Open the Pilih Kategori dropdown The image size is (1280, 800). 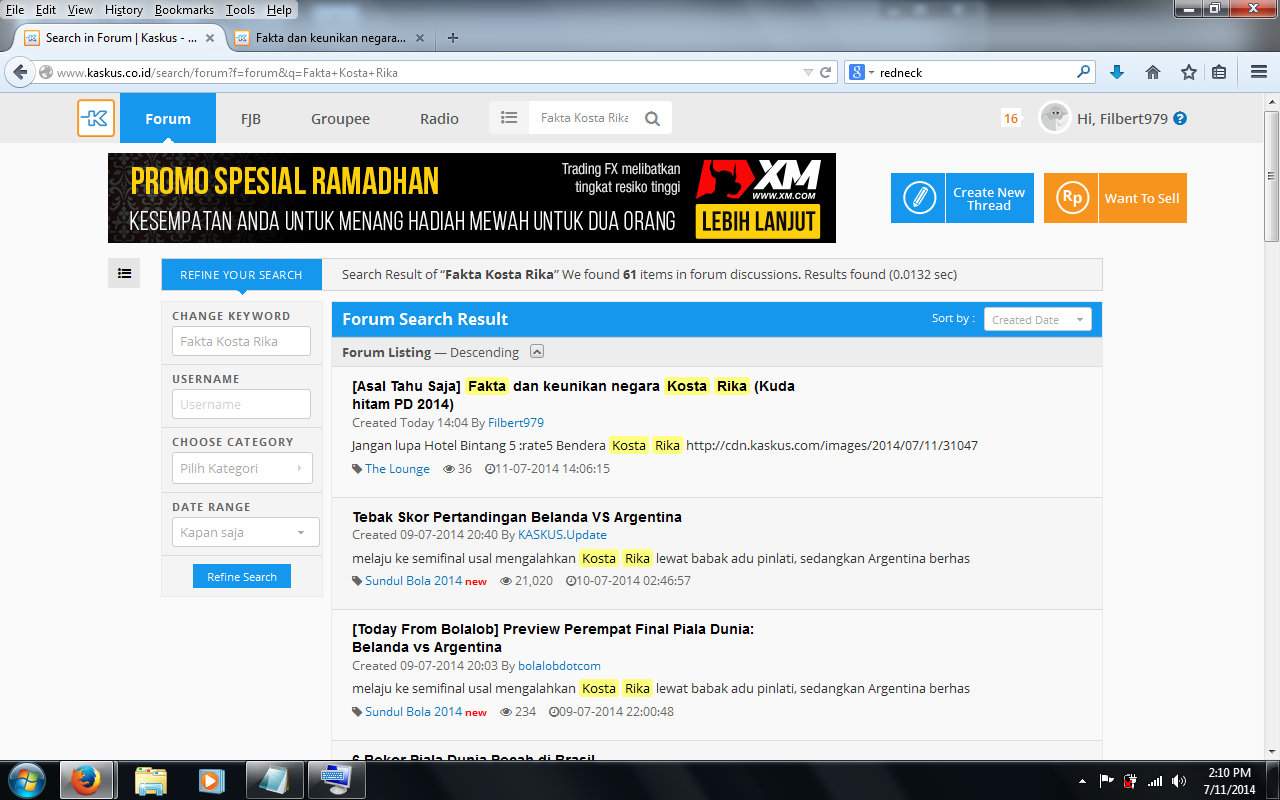[242, 468]
